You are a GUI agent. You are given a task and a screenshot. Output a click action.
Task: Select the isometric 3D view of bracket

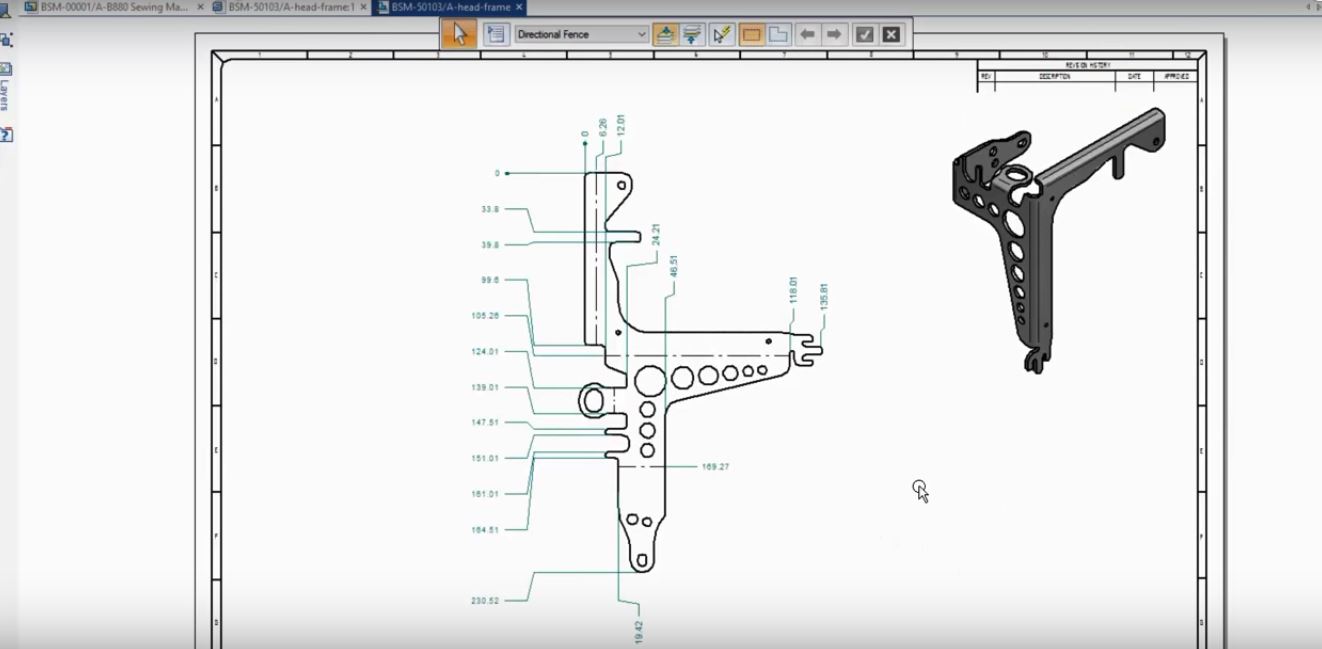1055,235
